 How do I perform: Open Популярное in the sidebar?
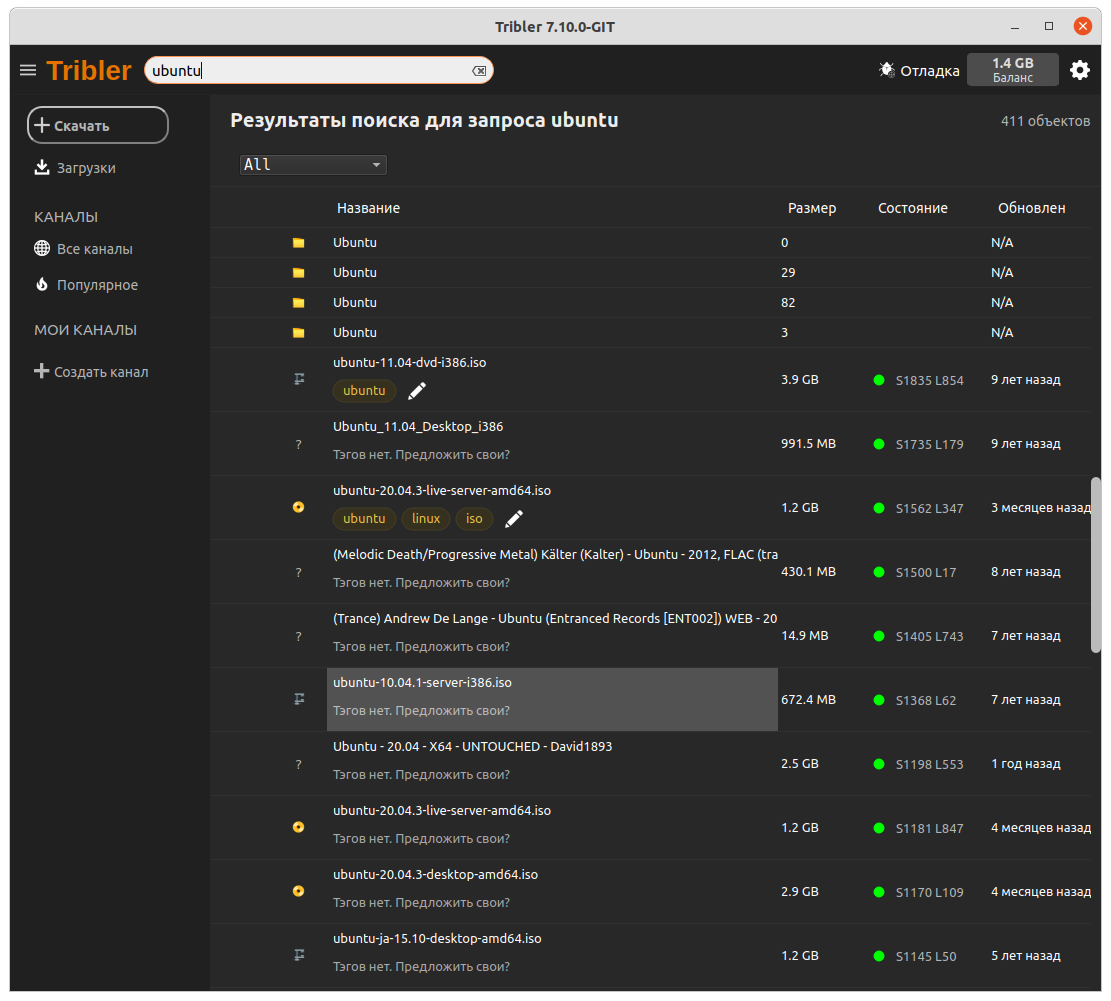tap(97, 285)
